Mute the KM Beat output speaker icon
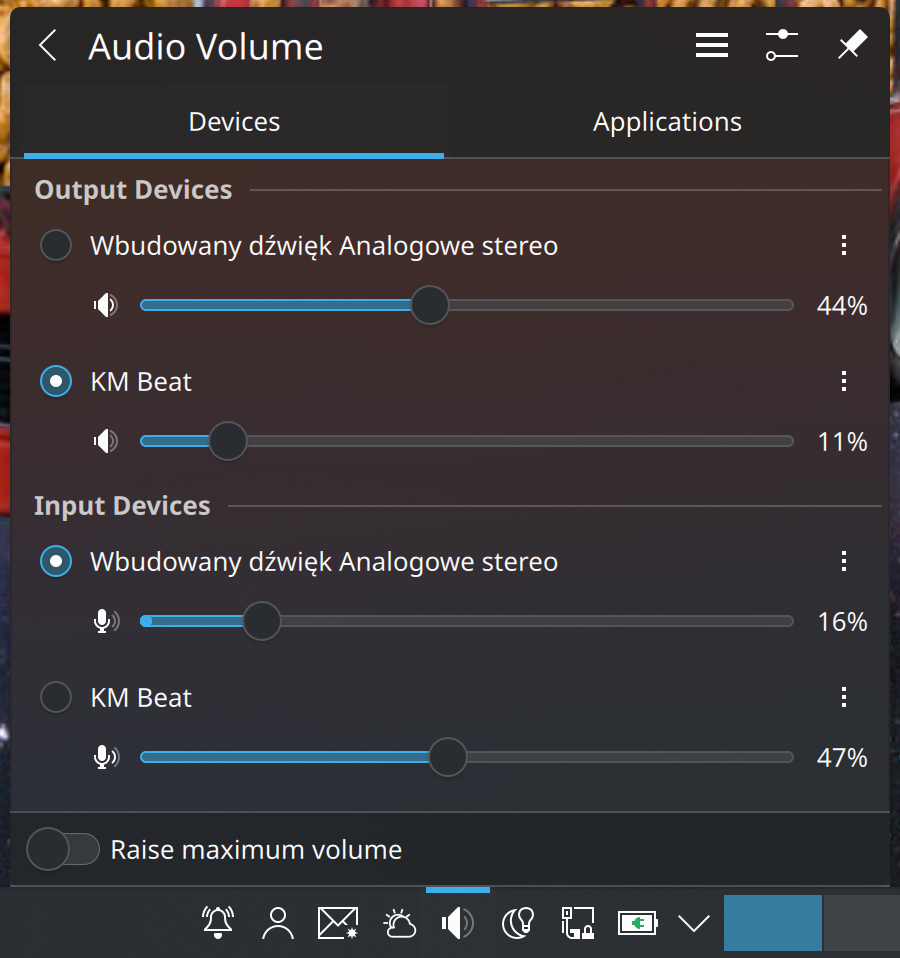 [x=105, y=441]
